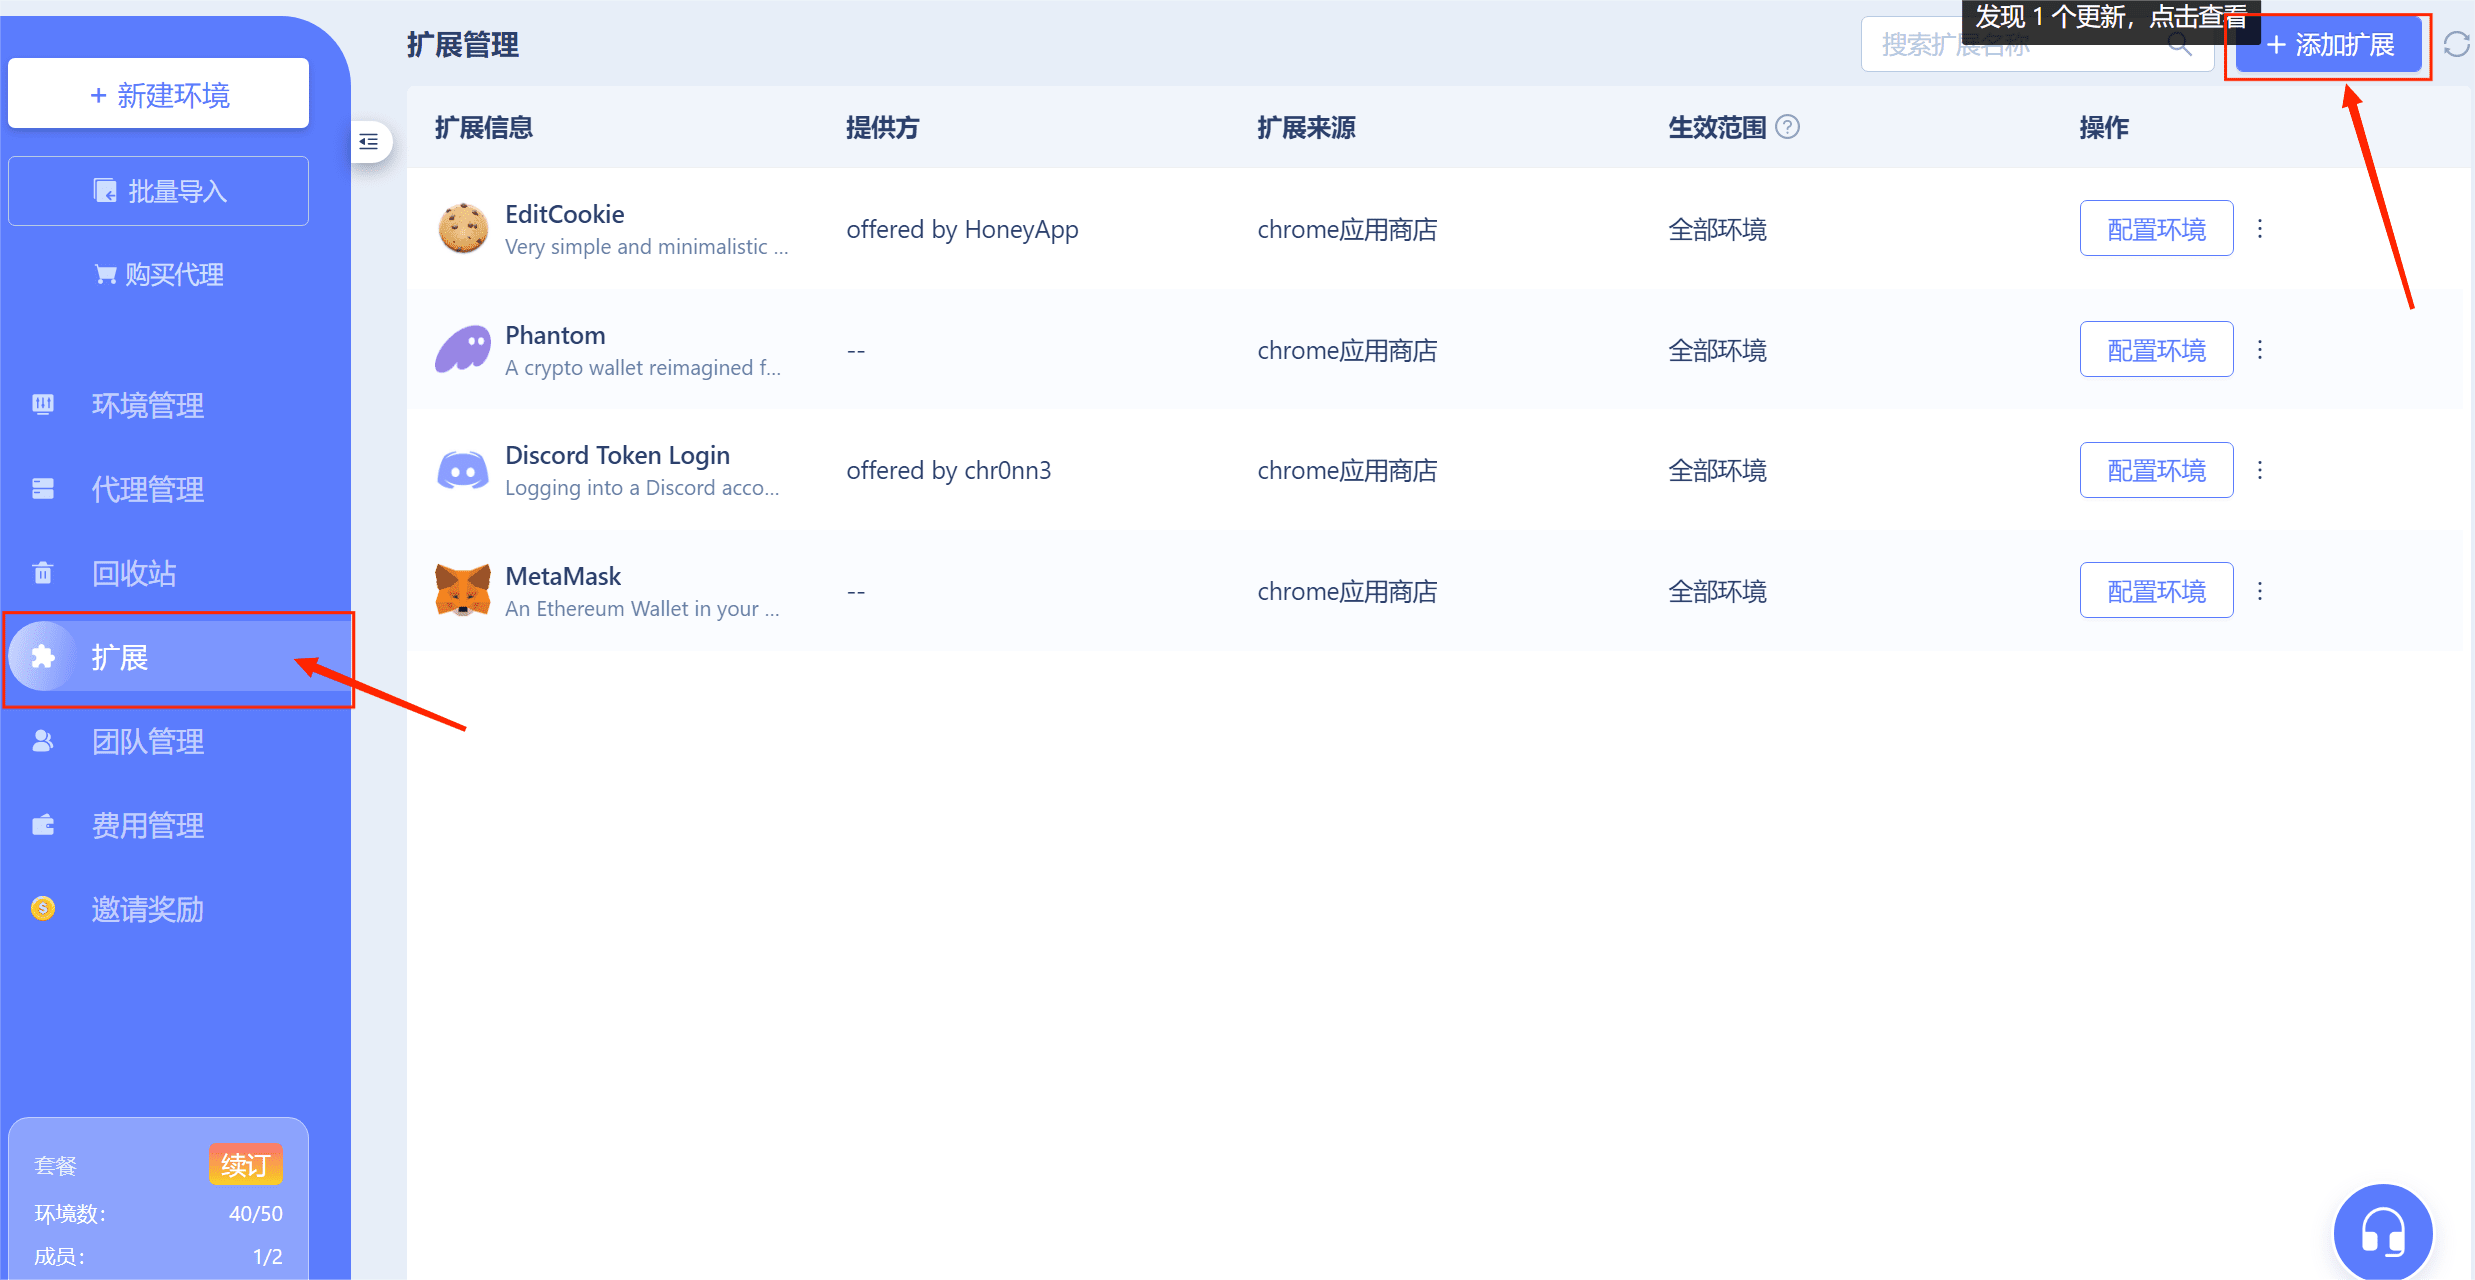Image resolution: width=2475 pixels, height=1280 pixels.
Task: Open more options for MetaMask row
Action: (2260, 591)
